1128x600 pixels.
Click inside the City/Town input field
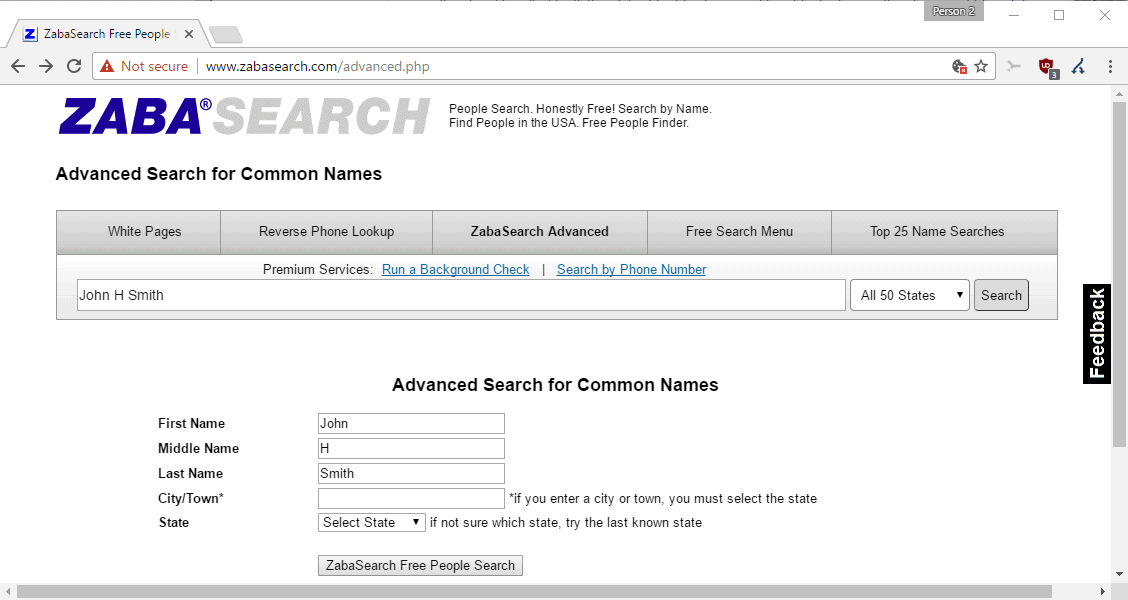tap(410, 497)
